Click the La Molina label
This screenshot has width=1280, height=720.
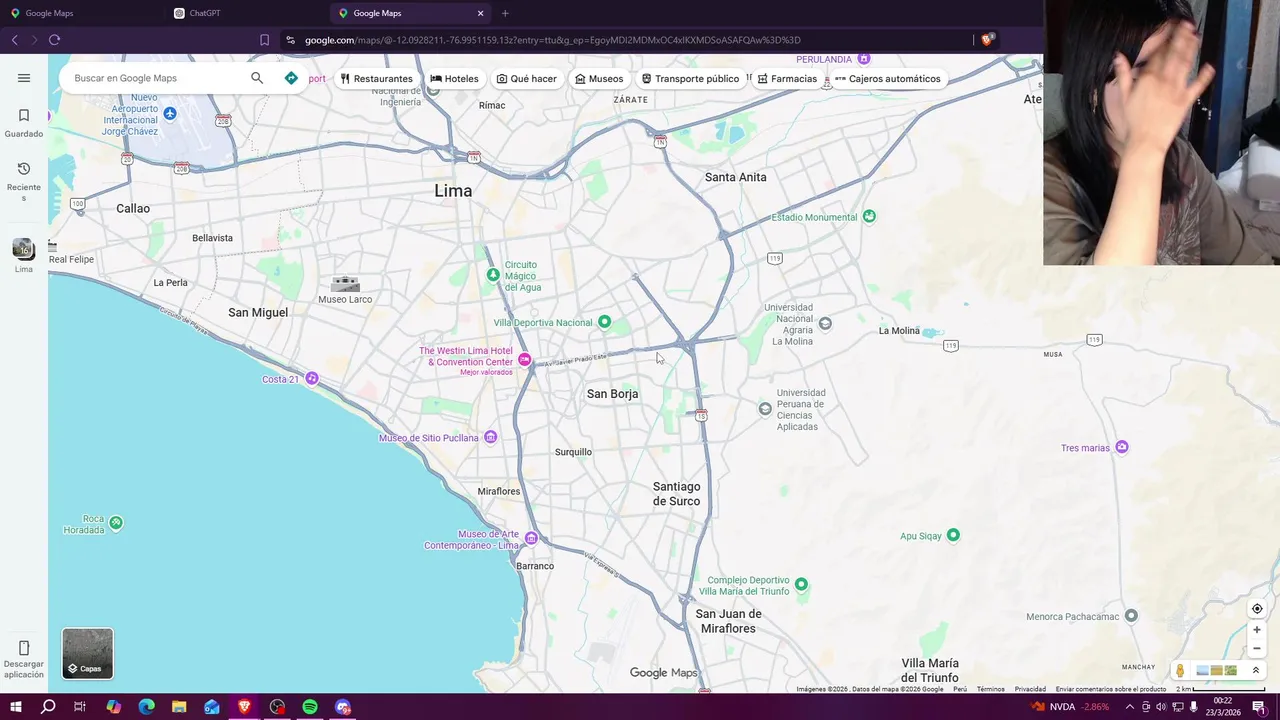899,331
